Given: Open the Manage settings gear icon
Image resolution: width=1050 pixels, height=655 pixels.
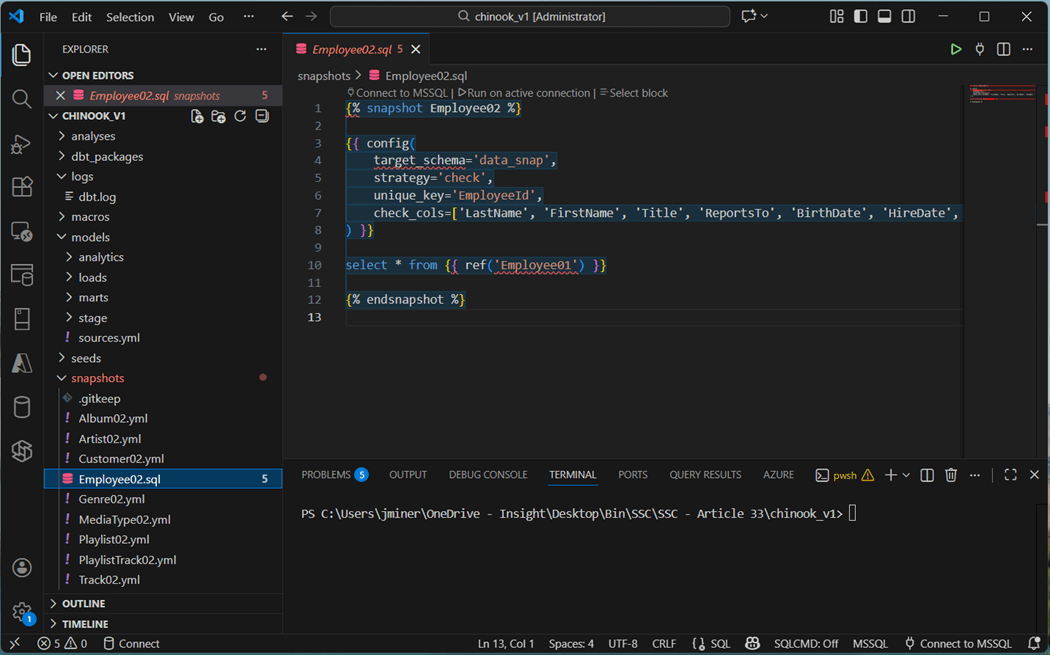Looking at the screenshot, I should 21,611.
